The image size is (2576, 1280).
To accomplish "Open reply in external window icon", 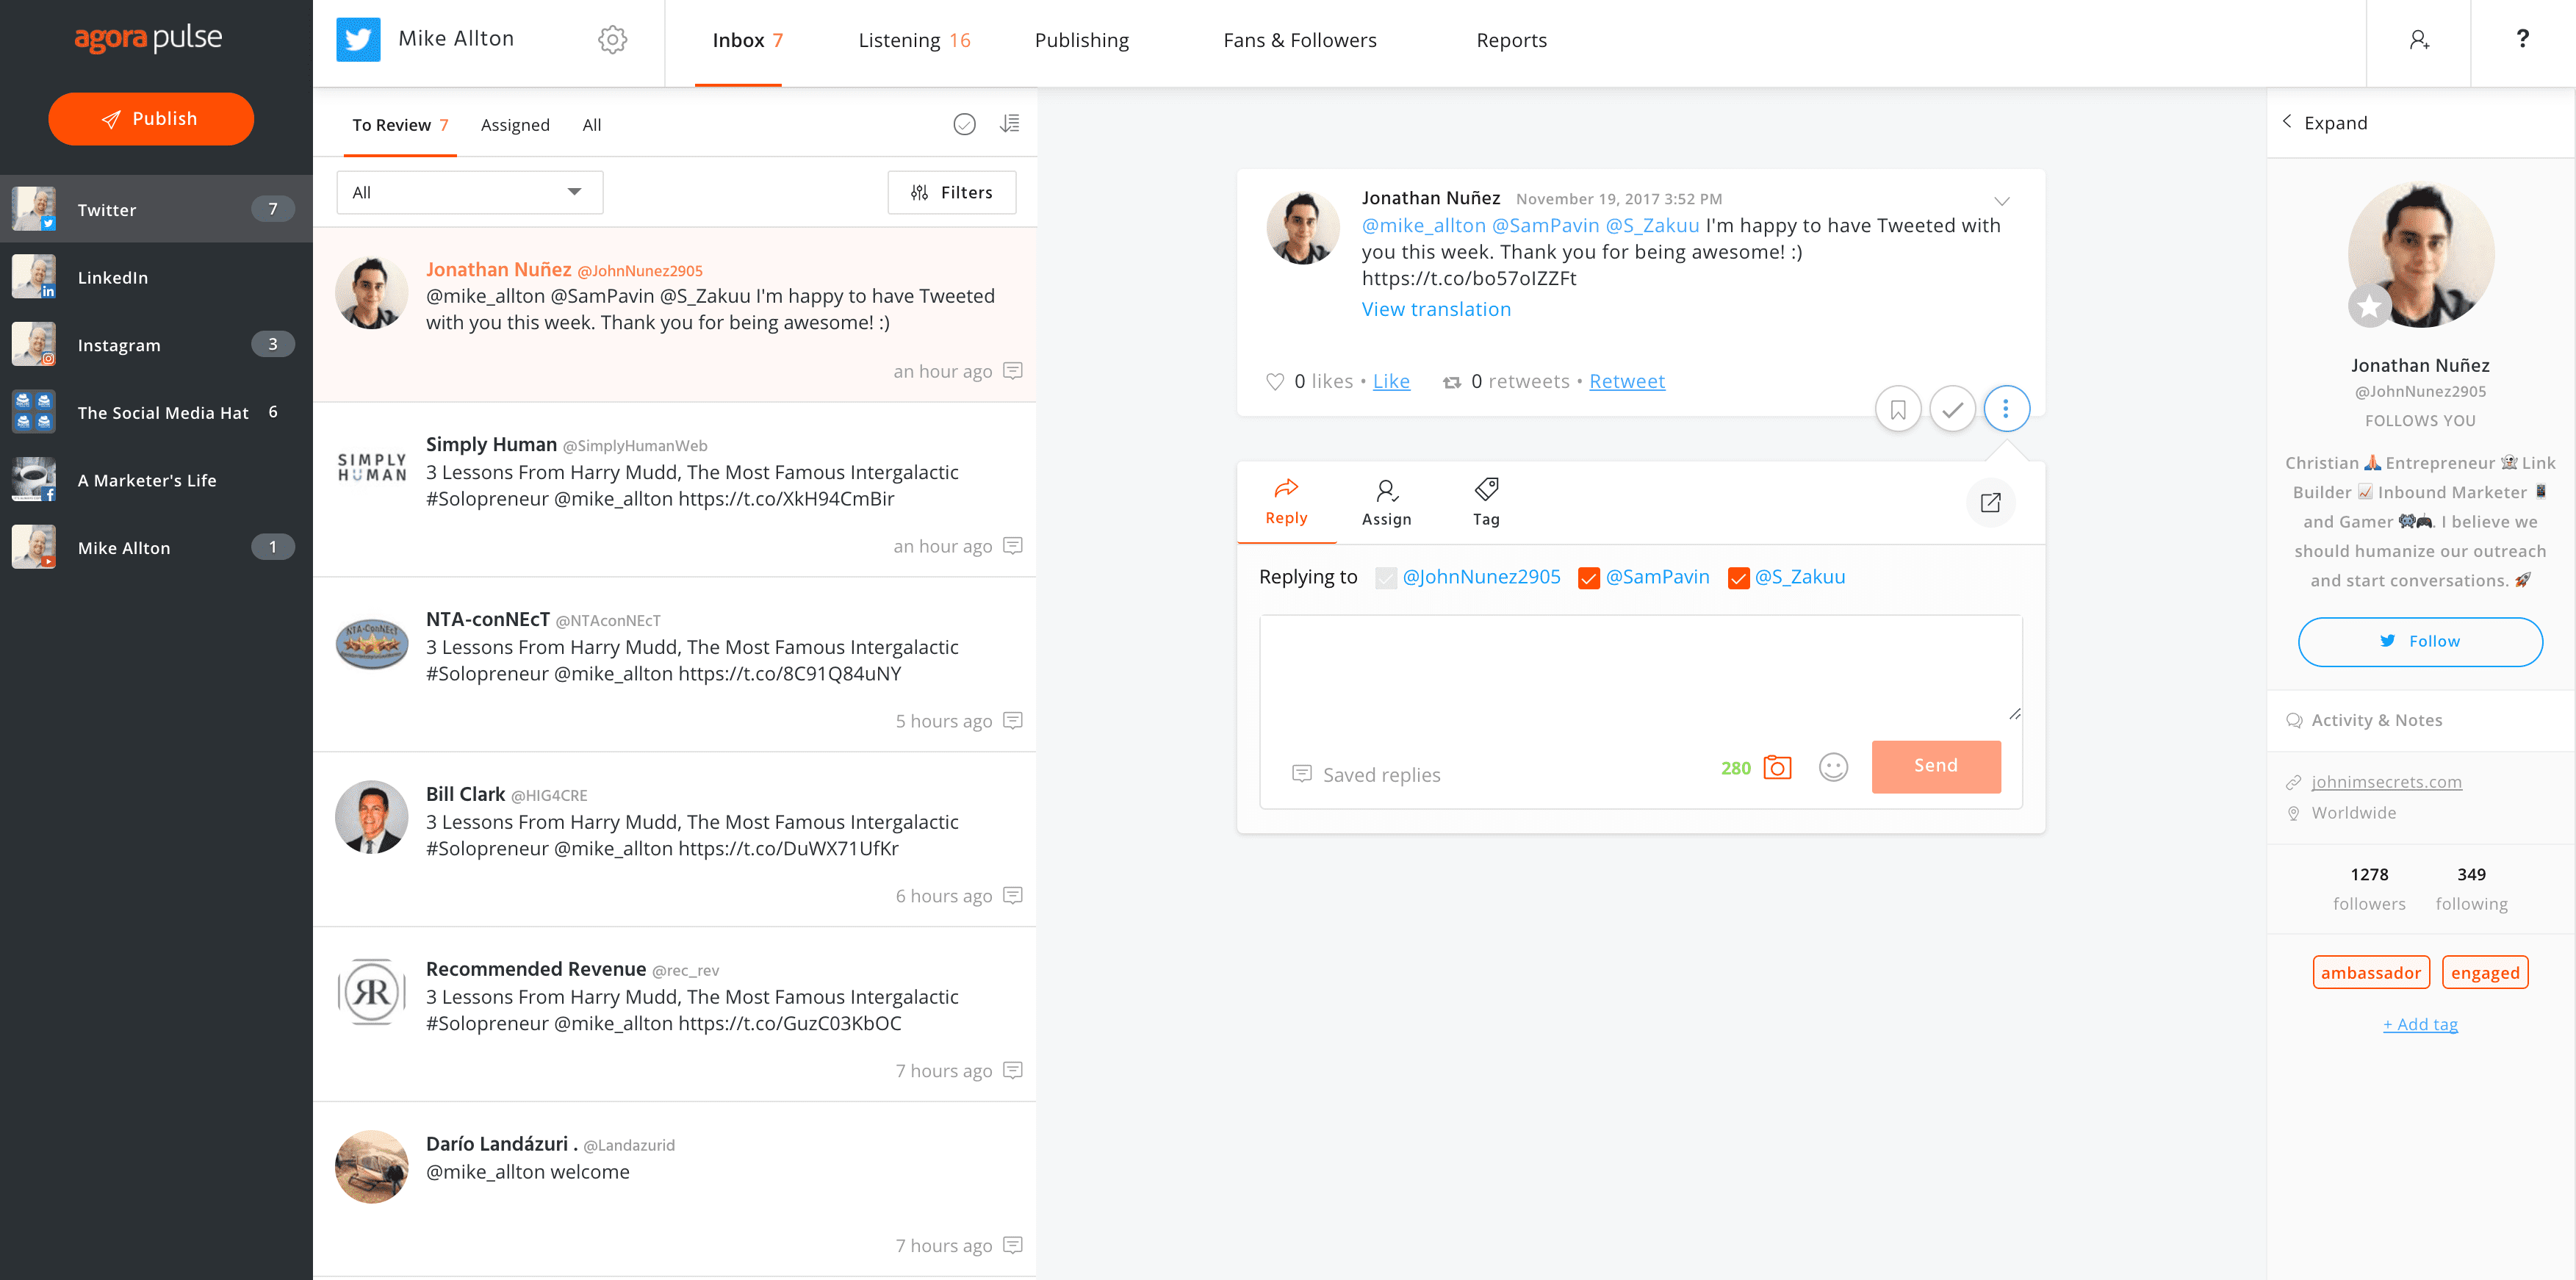I will (1990, 502).
